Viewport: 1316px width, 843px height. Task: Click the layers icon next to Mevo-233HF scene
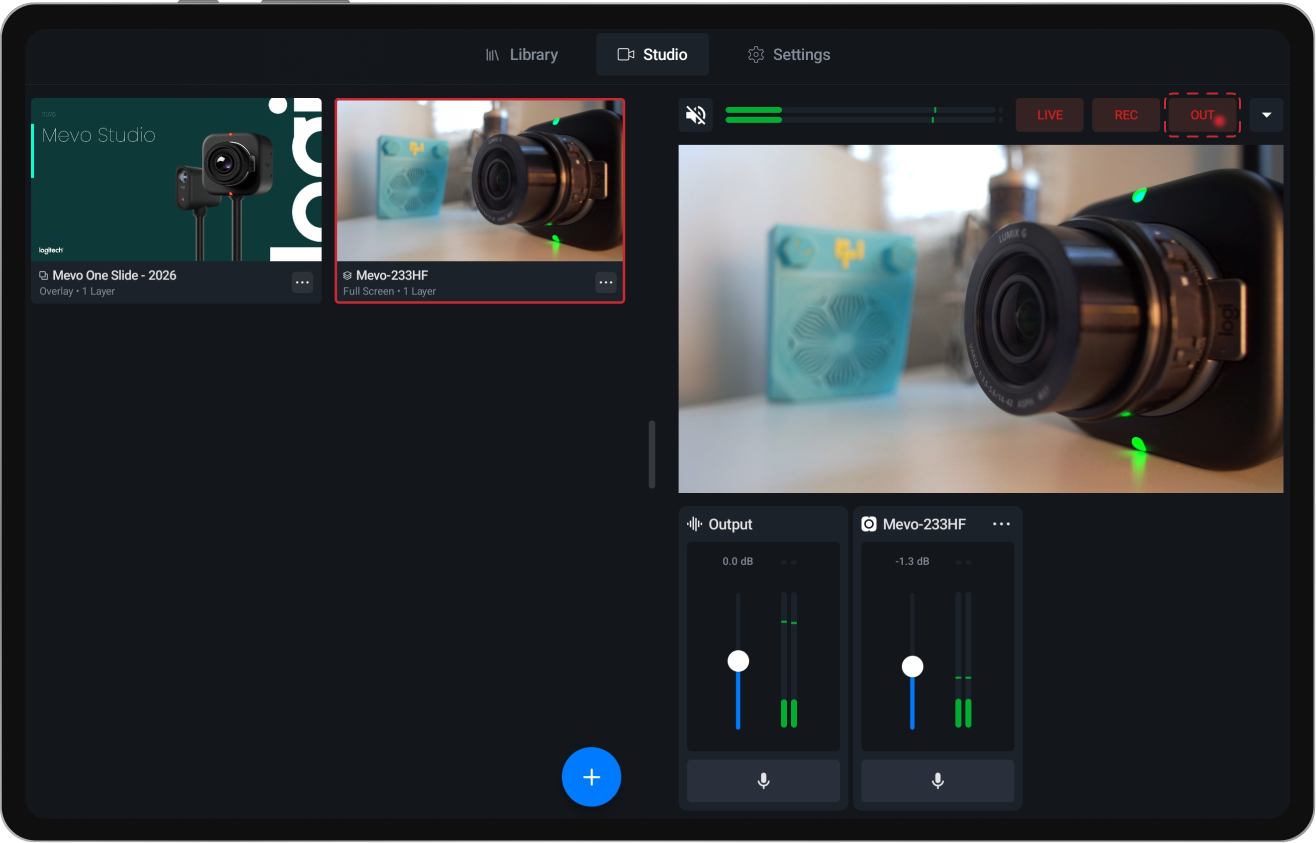pos(346,274)
